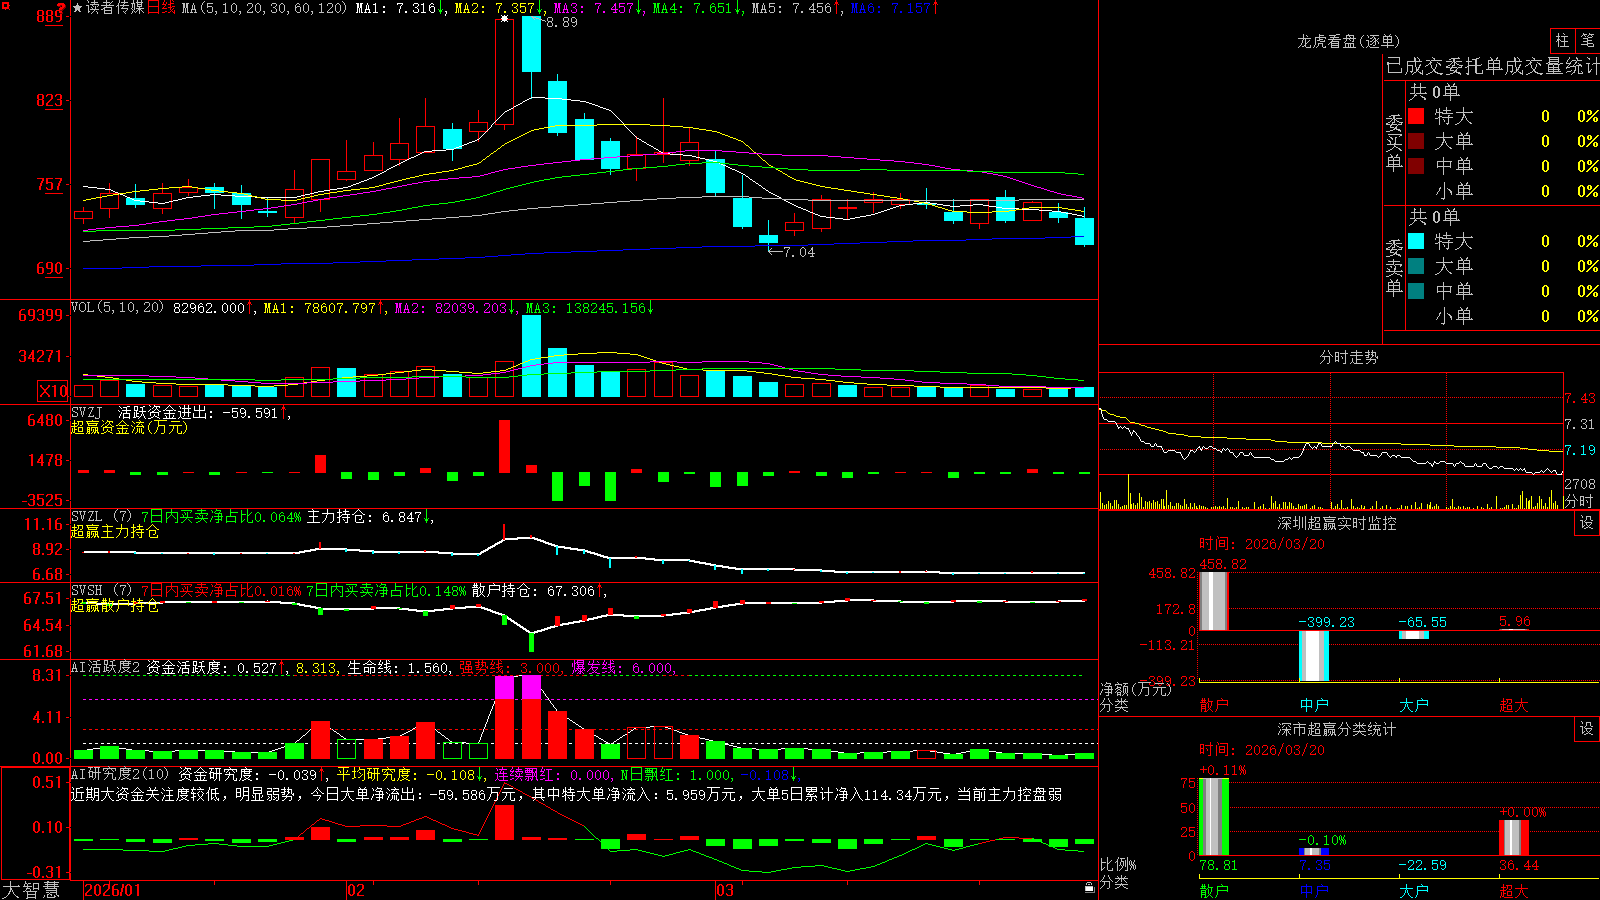Open the VOL(5,10,20) indicator parameters

click(117, 308)
